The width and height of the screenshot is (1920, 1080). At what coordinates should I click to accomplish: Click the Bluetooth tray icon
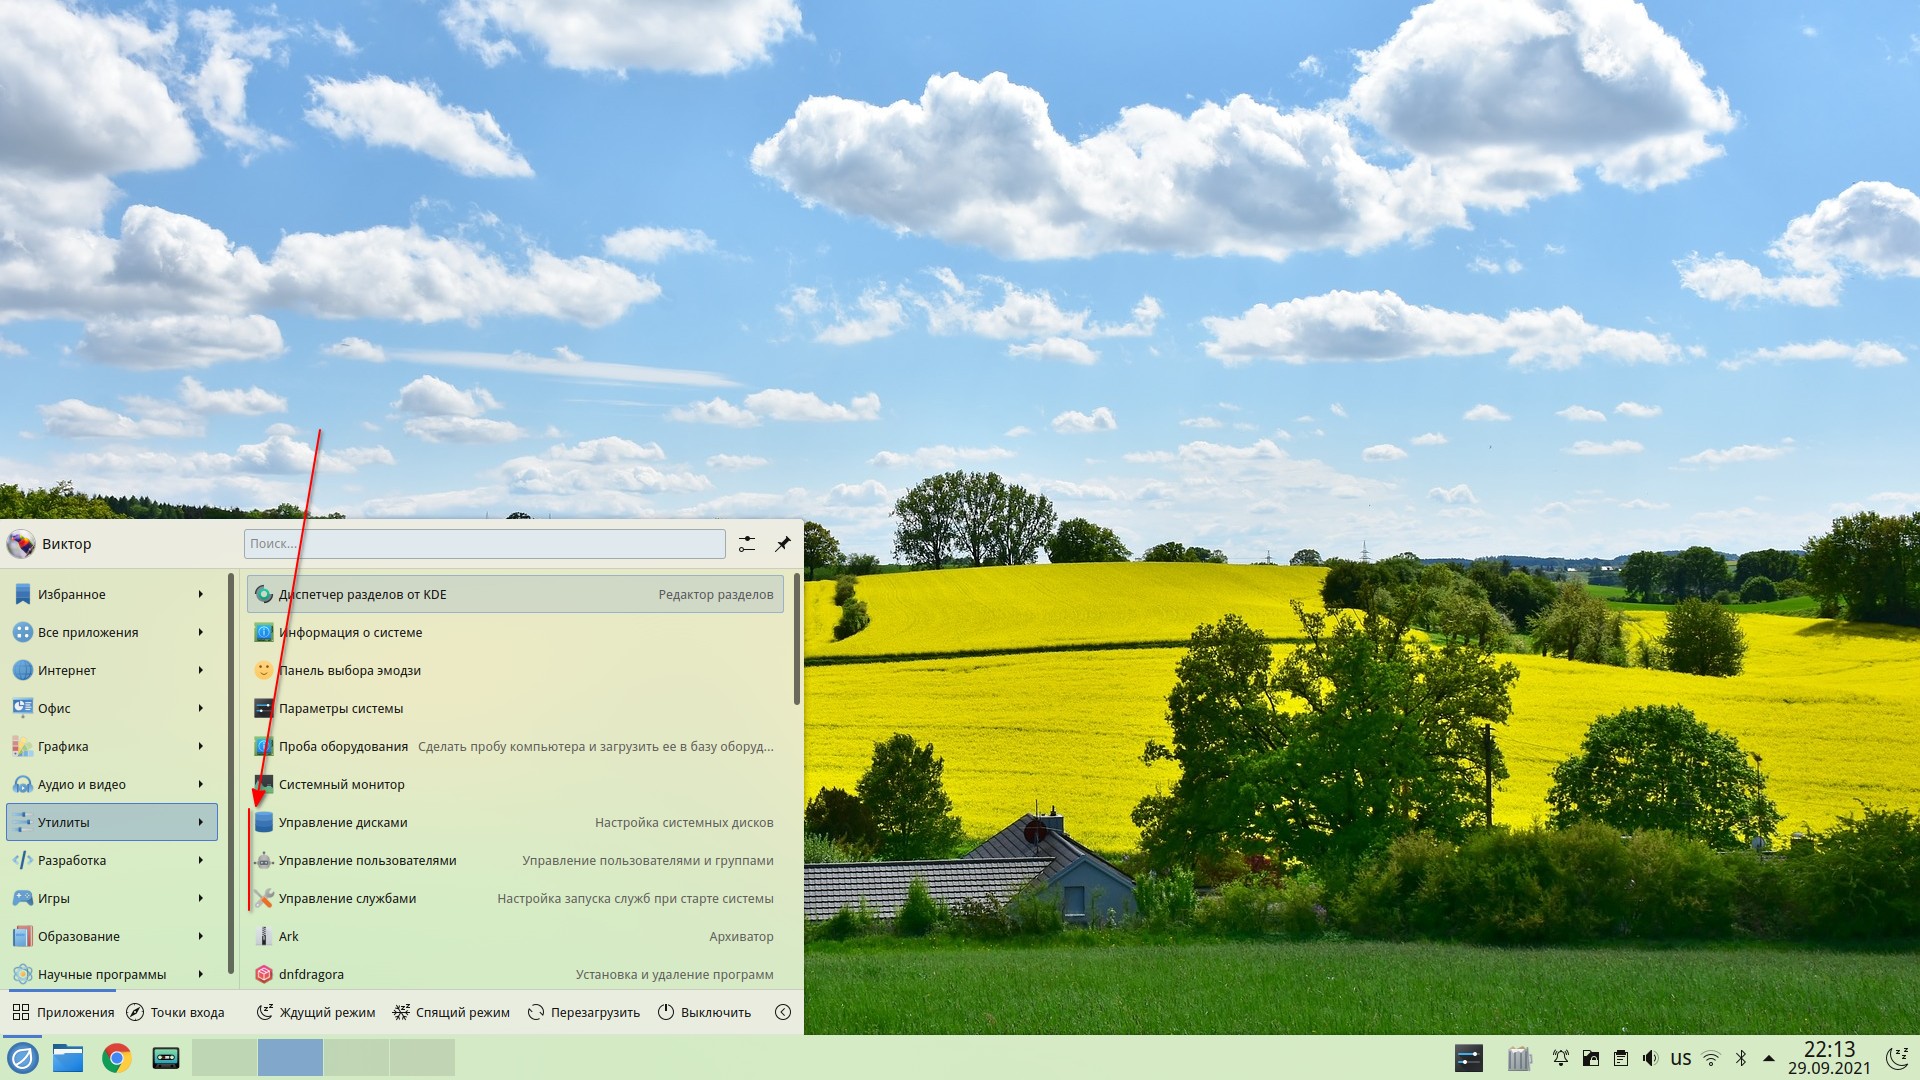pyautogui.click(x=1741, y=1058)
